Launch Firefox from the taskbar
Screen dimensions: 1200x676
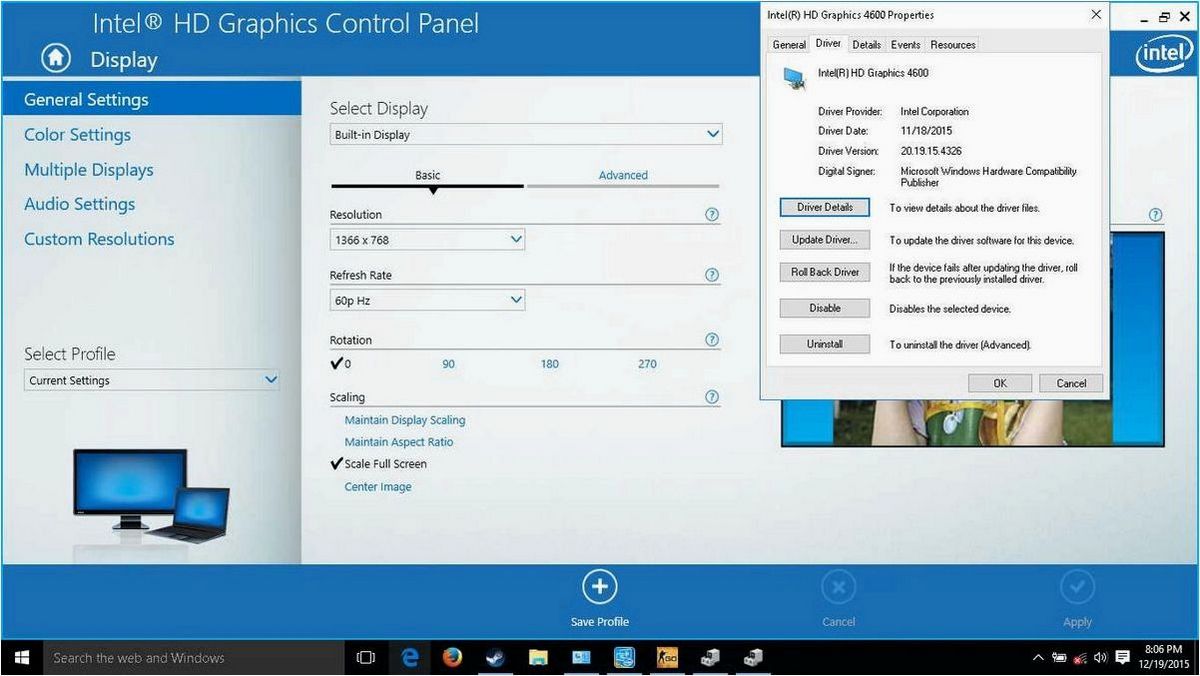[x=453, y=658]
